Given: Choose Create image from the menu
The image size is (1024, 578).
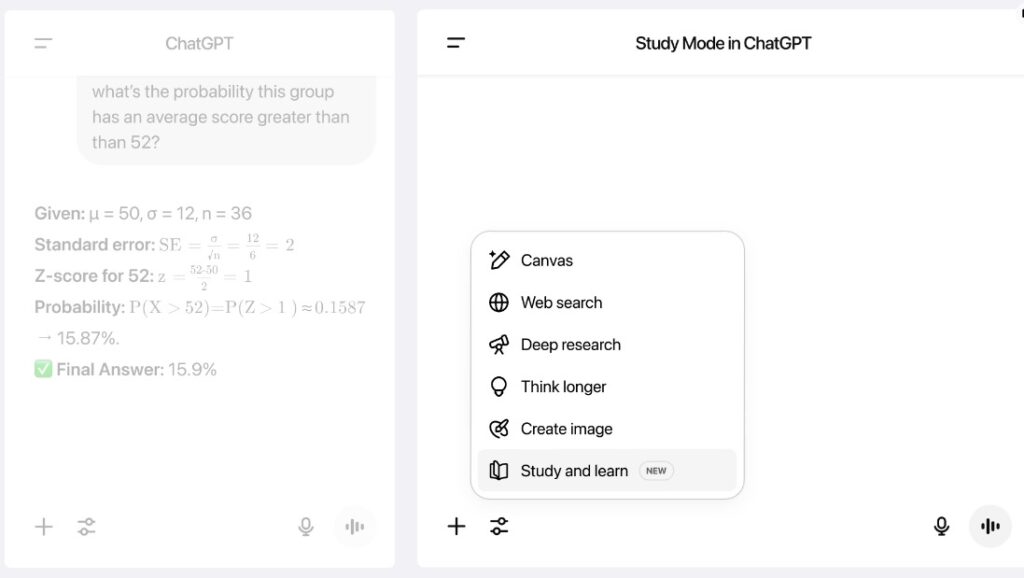Looking at the screenshot, I should pyautogui.click(x=566, y=428).
